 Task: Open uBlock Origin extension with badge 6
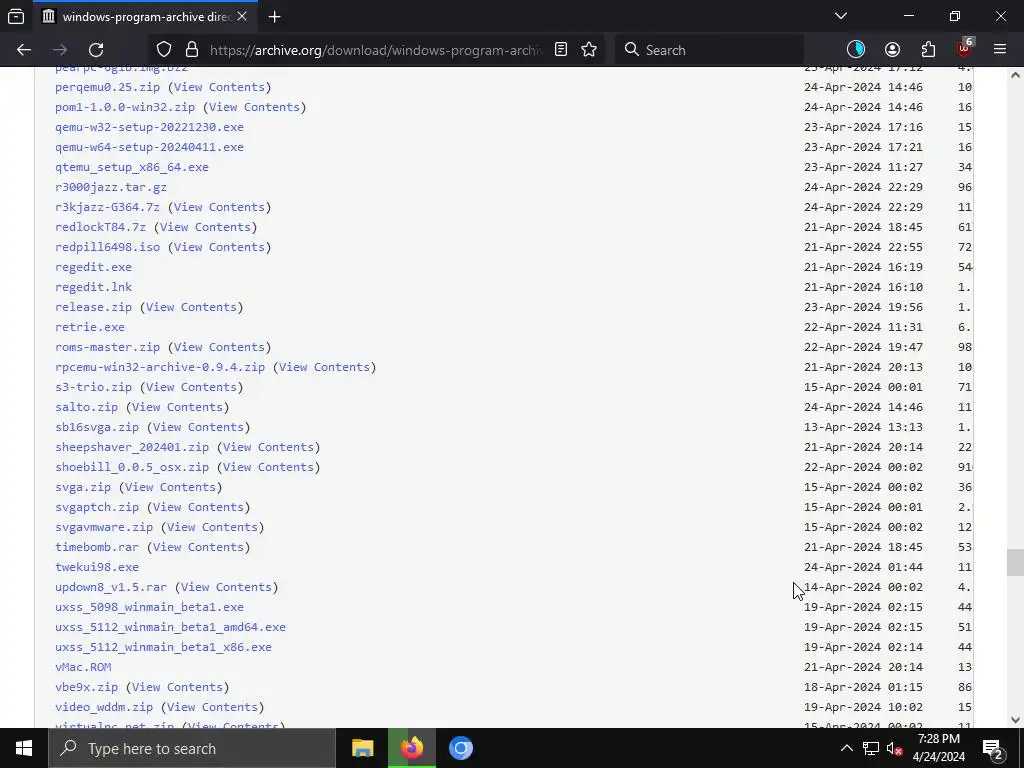point(965,48)
